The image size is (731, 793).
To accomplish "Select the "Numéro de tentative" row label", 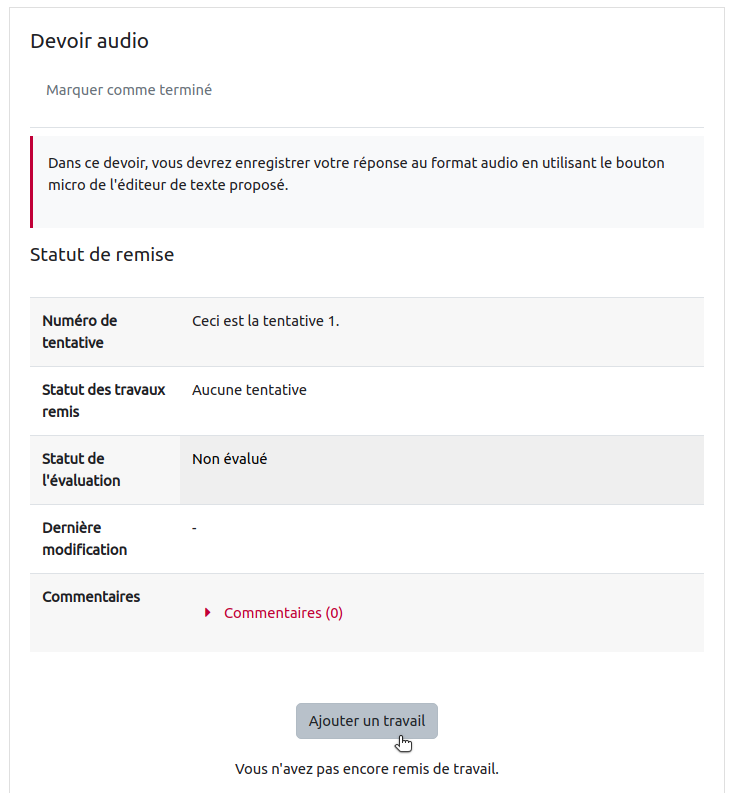I will (79, 332).
